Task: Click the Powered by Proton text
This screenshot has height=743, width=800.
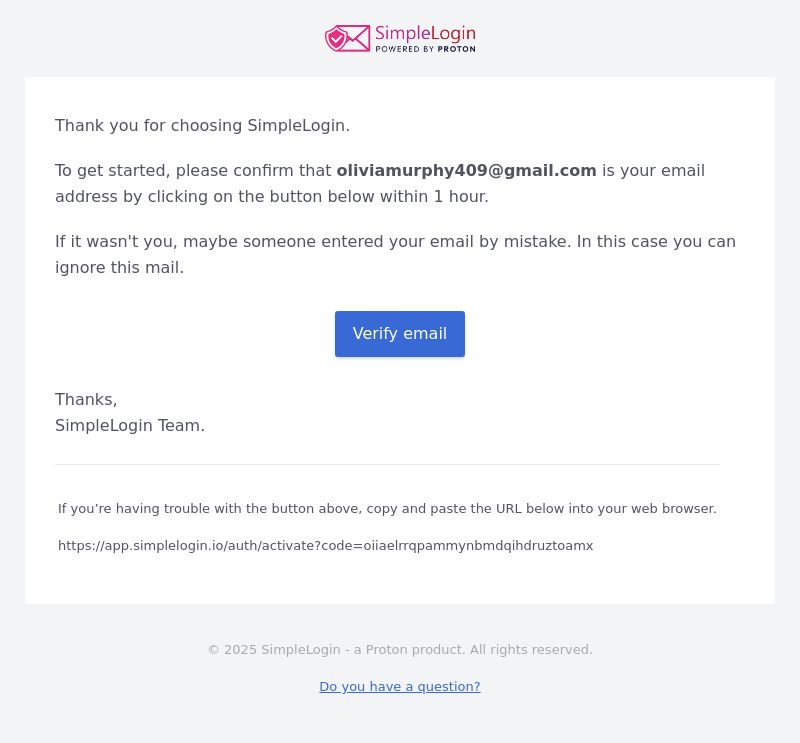Action: [425, 49]
